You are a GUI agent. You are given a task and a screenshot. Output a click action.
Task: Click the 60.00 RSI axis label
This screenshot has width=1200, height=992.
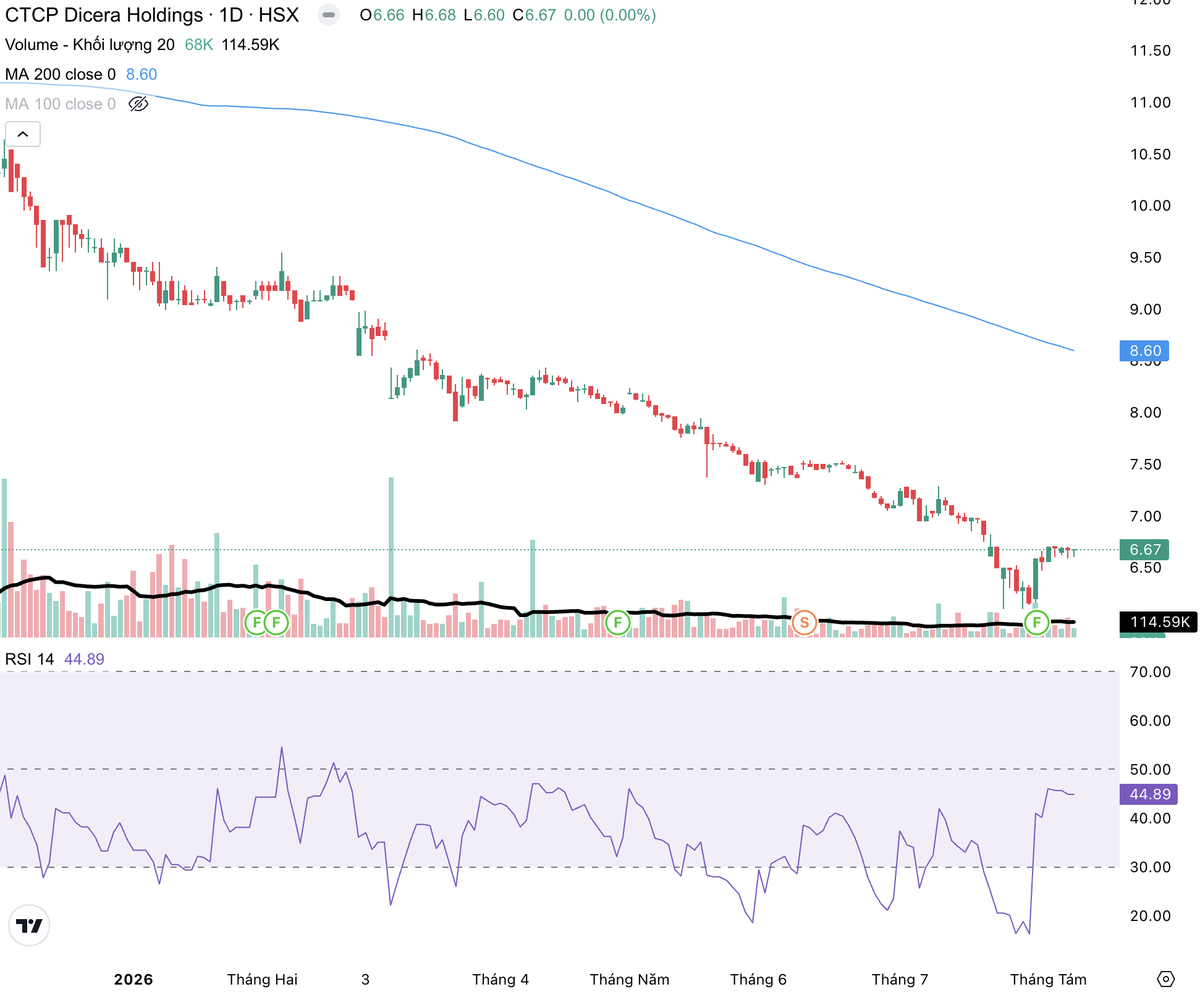click(x=1151, y=720)
